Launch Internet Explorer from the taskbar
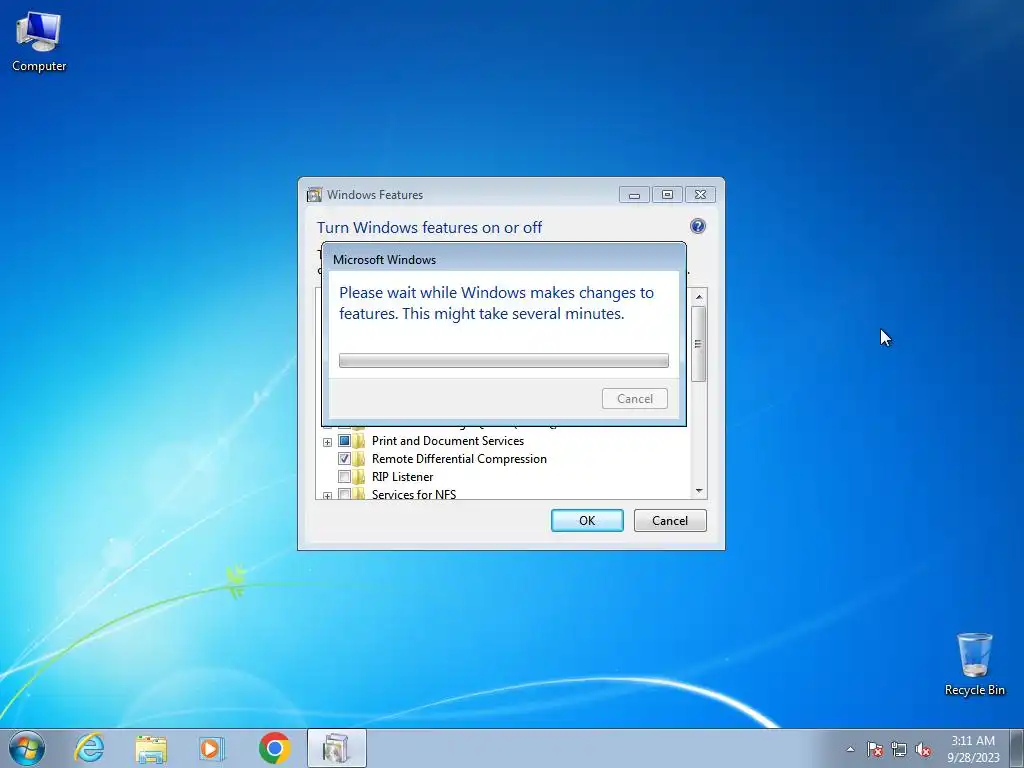This screenshot has width=1024, height=768. [x=89, y=748]
